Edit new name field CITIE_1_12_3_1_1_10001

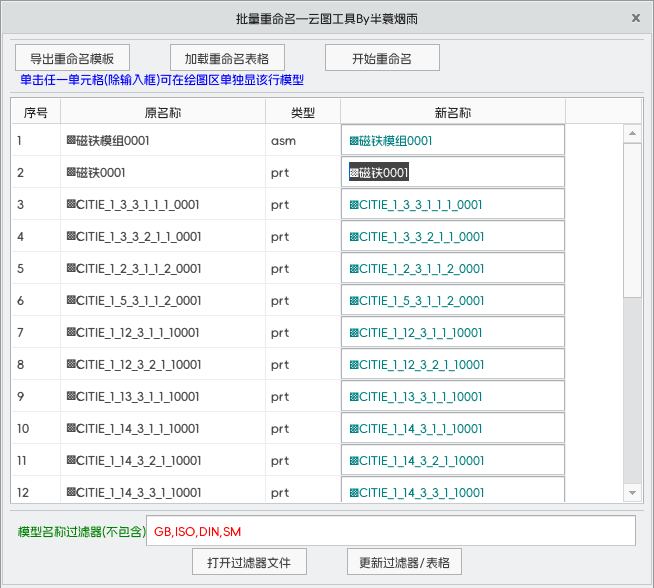click(x=453, y=332)
